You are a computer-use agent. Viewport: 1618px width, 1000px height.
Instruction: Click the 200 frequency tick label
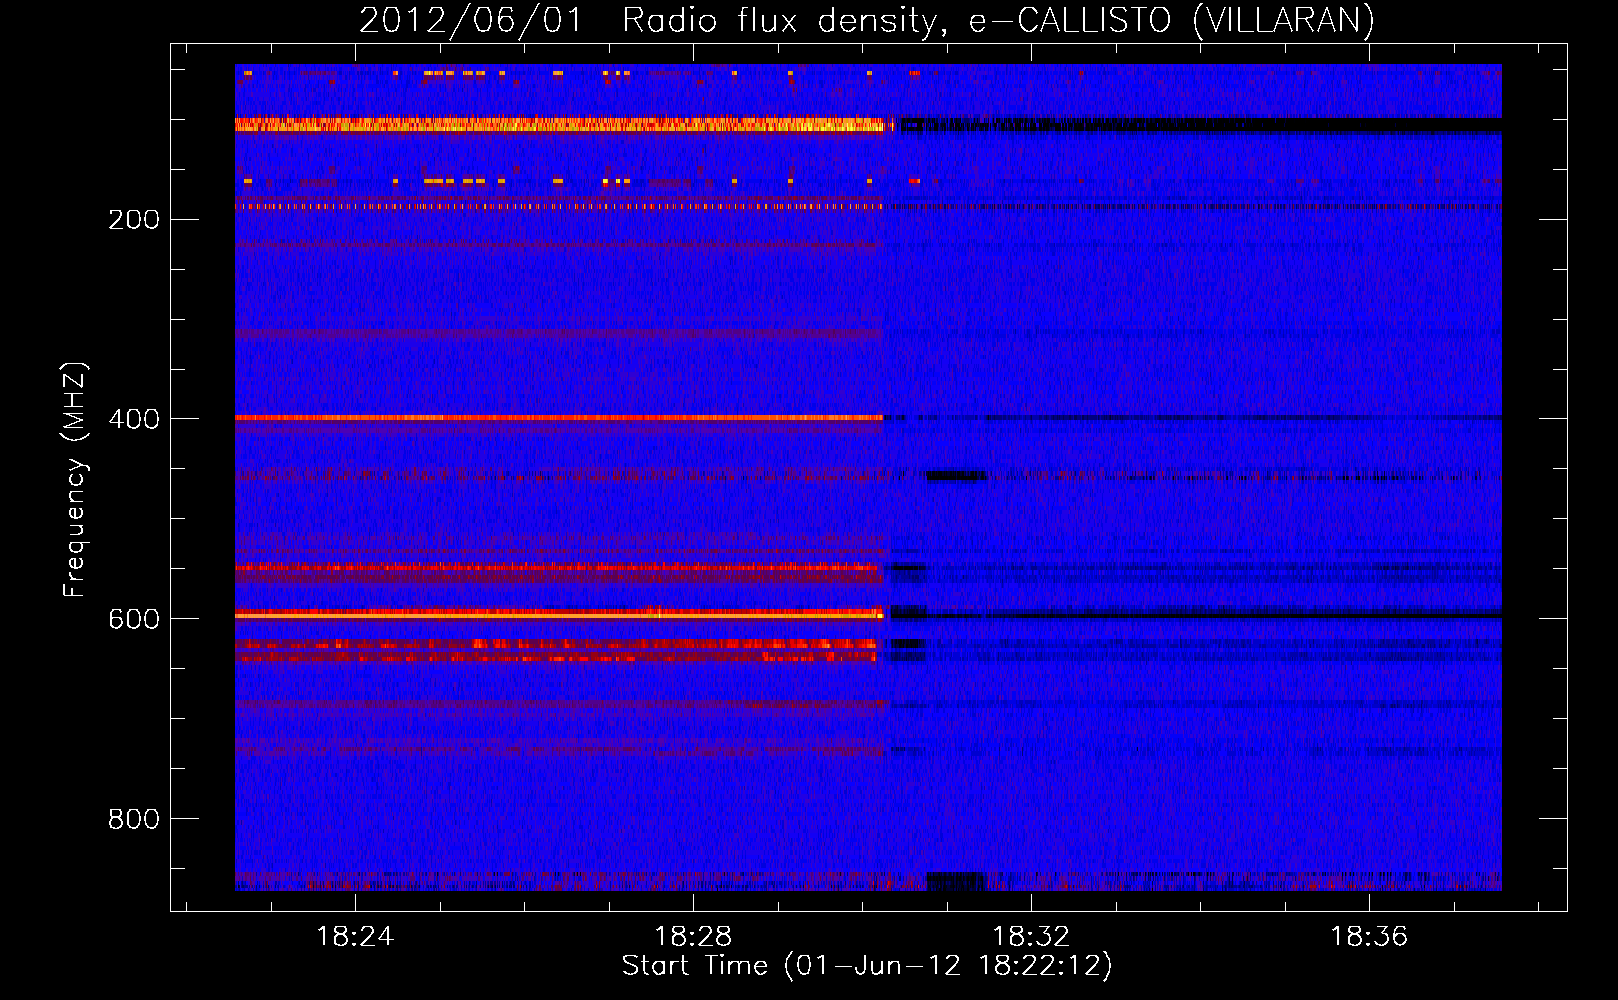[x=134, y=219]
